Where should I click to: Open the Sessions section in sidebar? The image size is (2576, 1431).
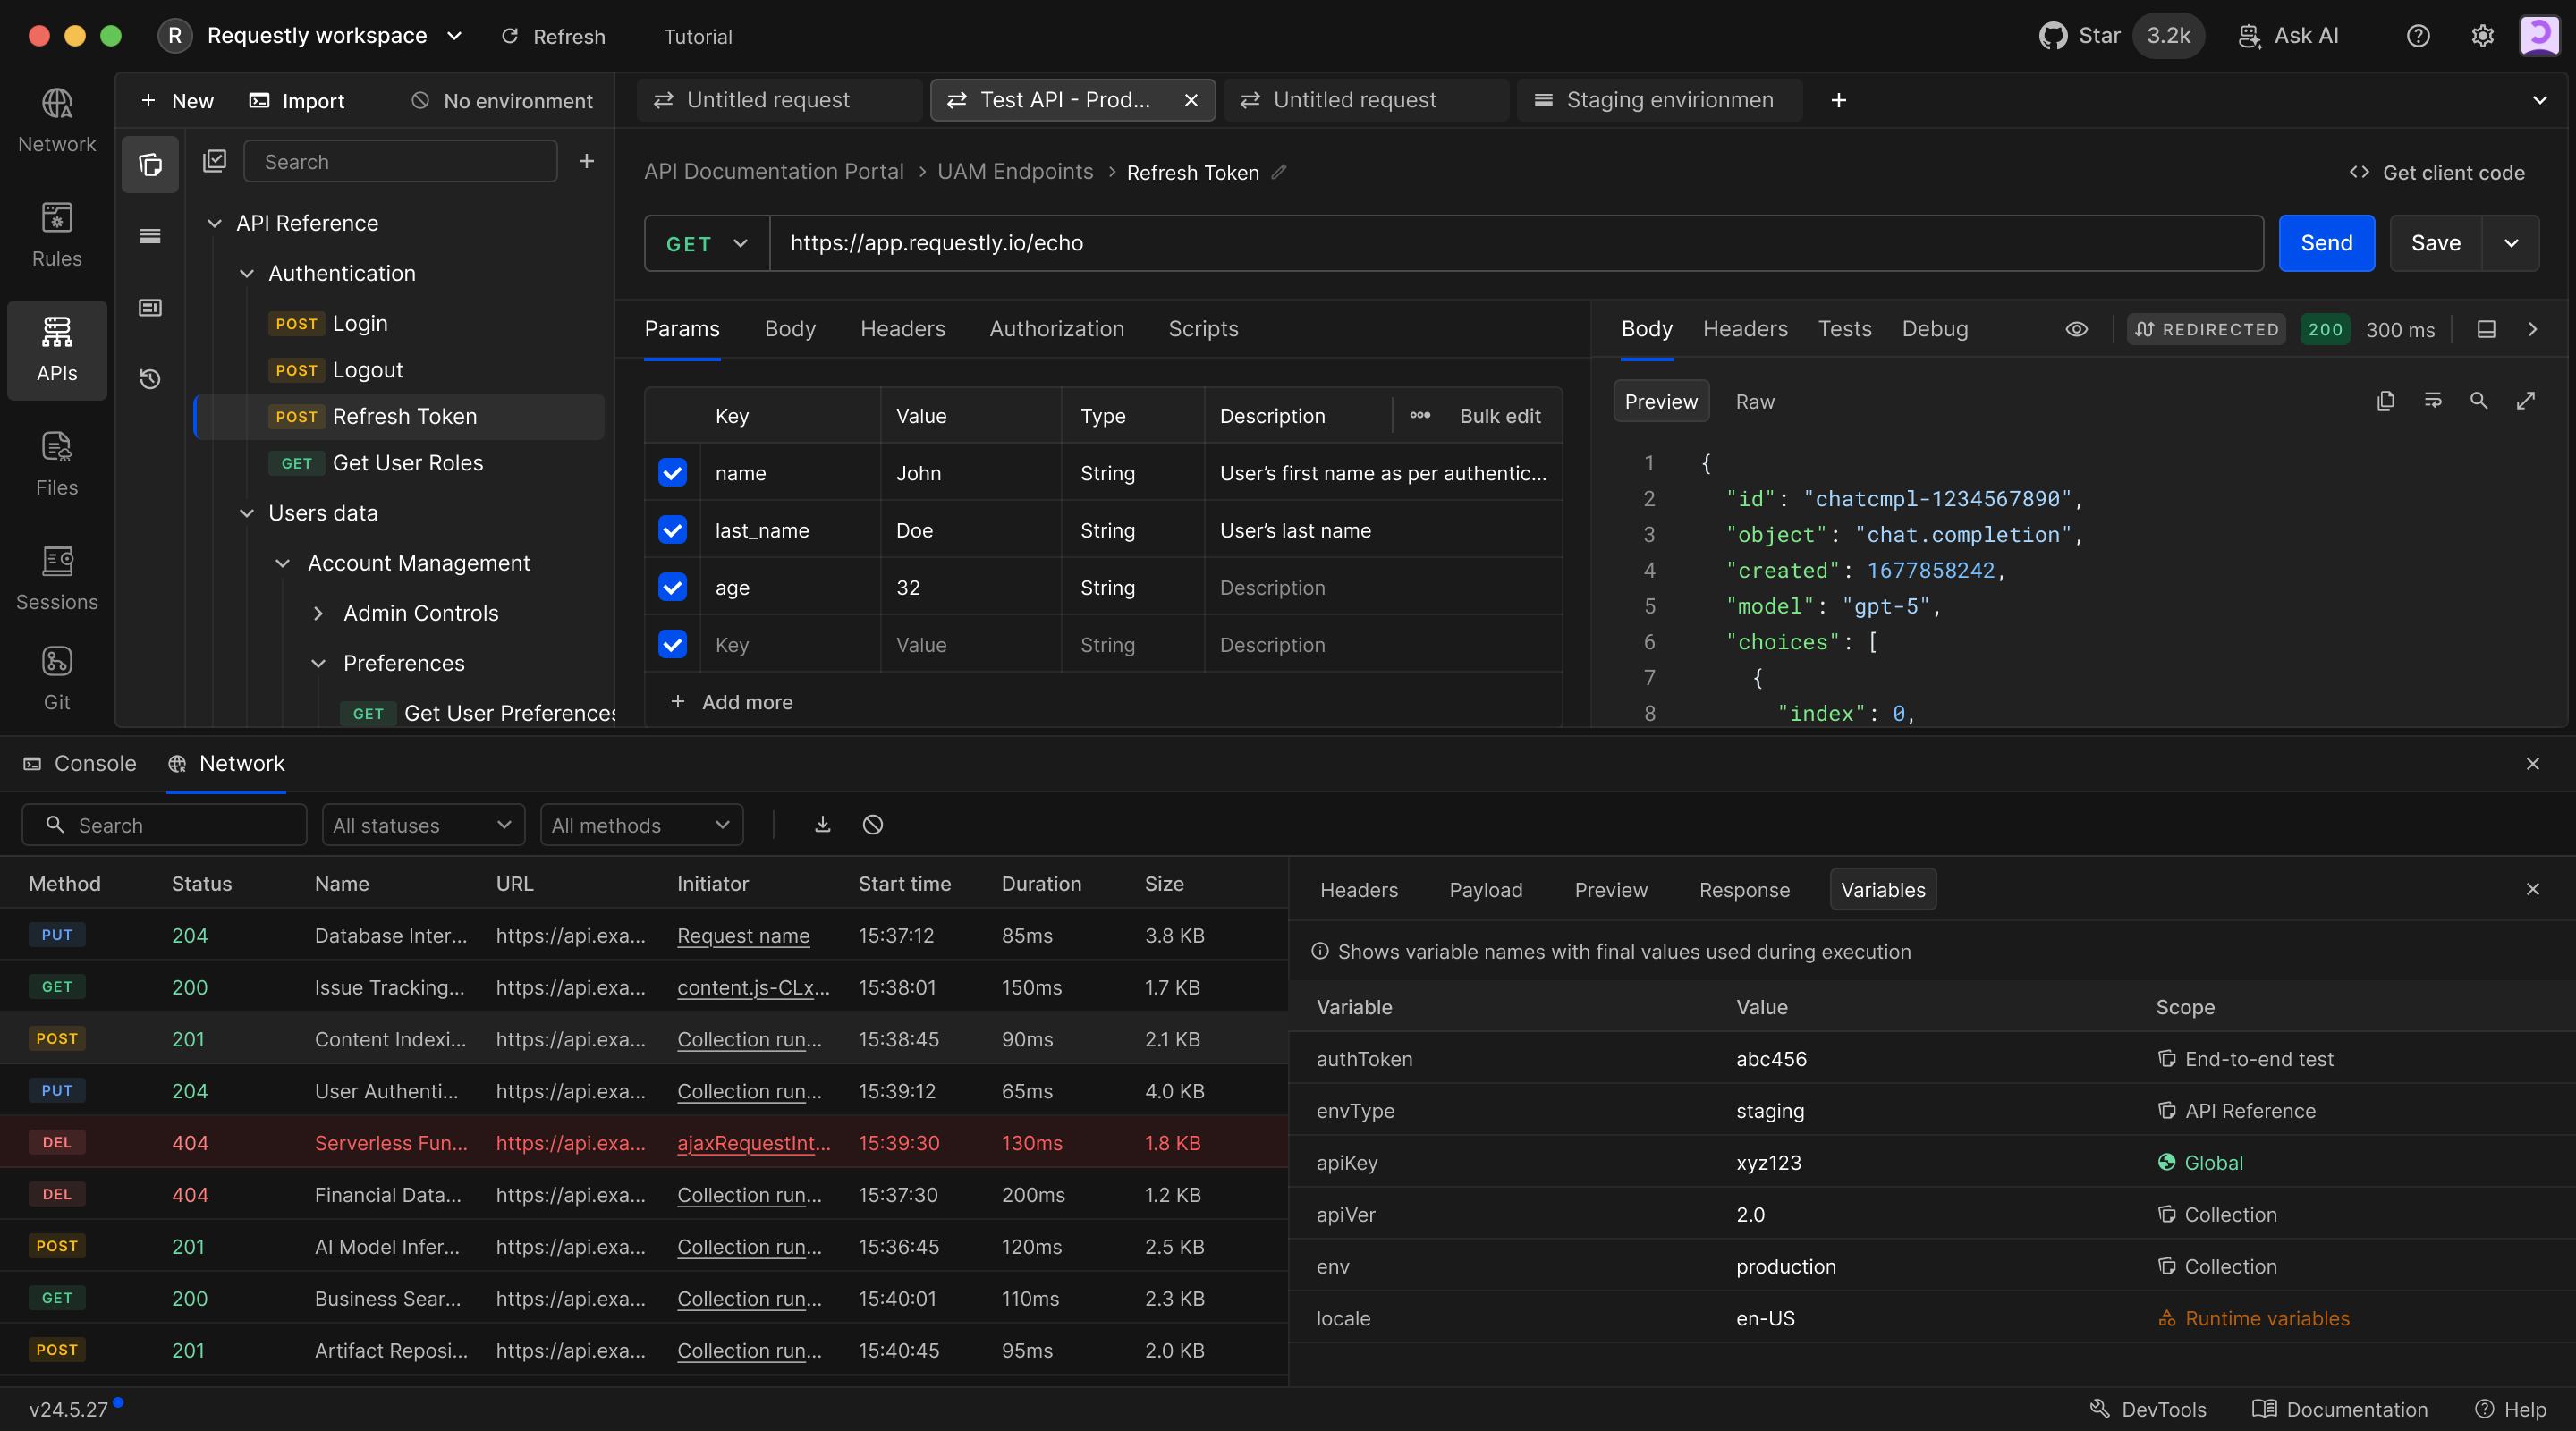(57, 579)
